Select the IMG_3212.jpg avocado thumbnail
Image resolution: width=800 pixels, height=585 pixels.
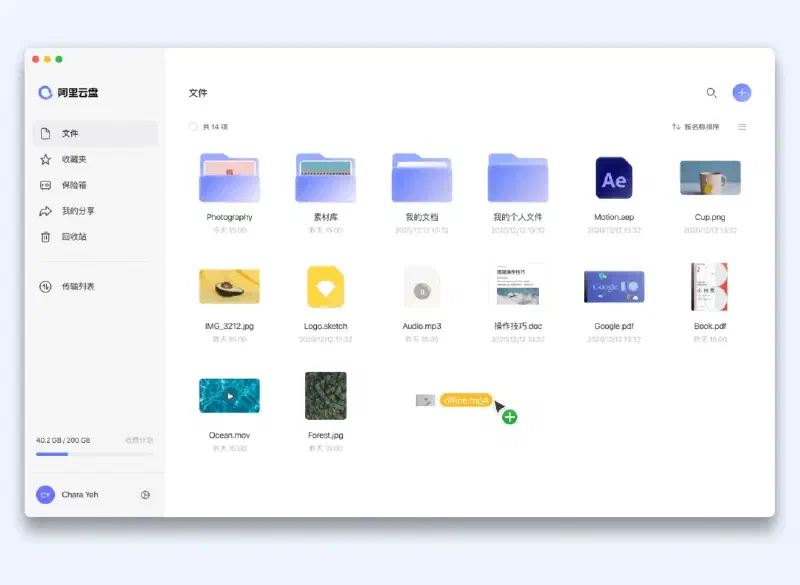[230, 287]
